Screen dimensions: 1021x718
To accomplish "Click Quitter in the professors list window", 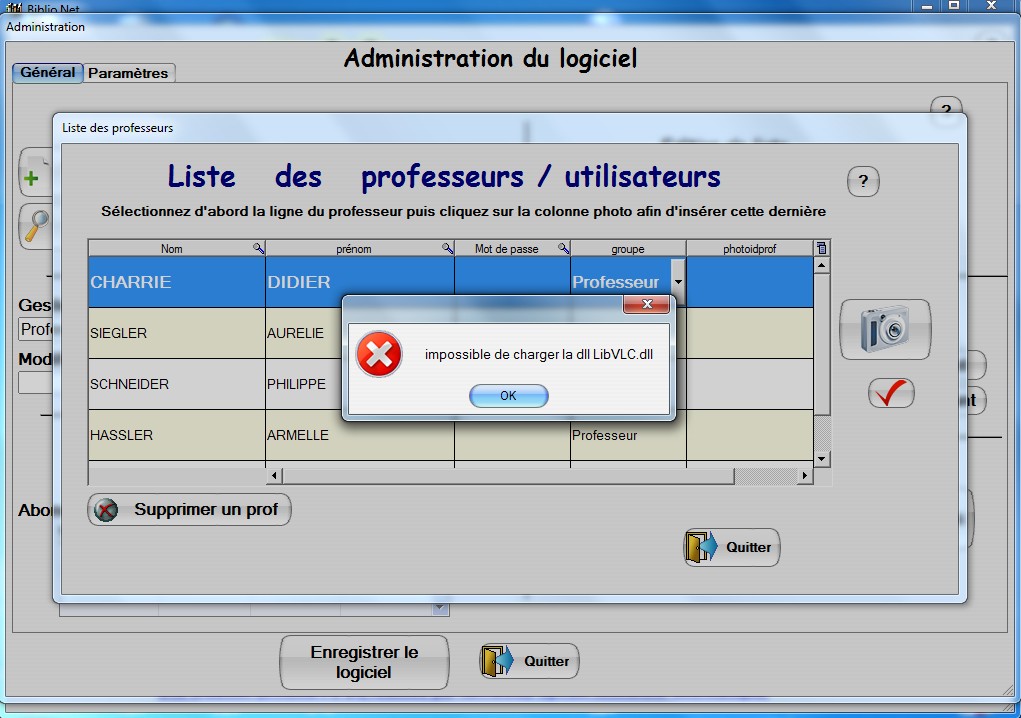I will [732, 547].
